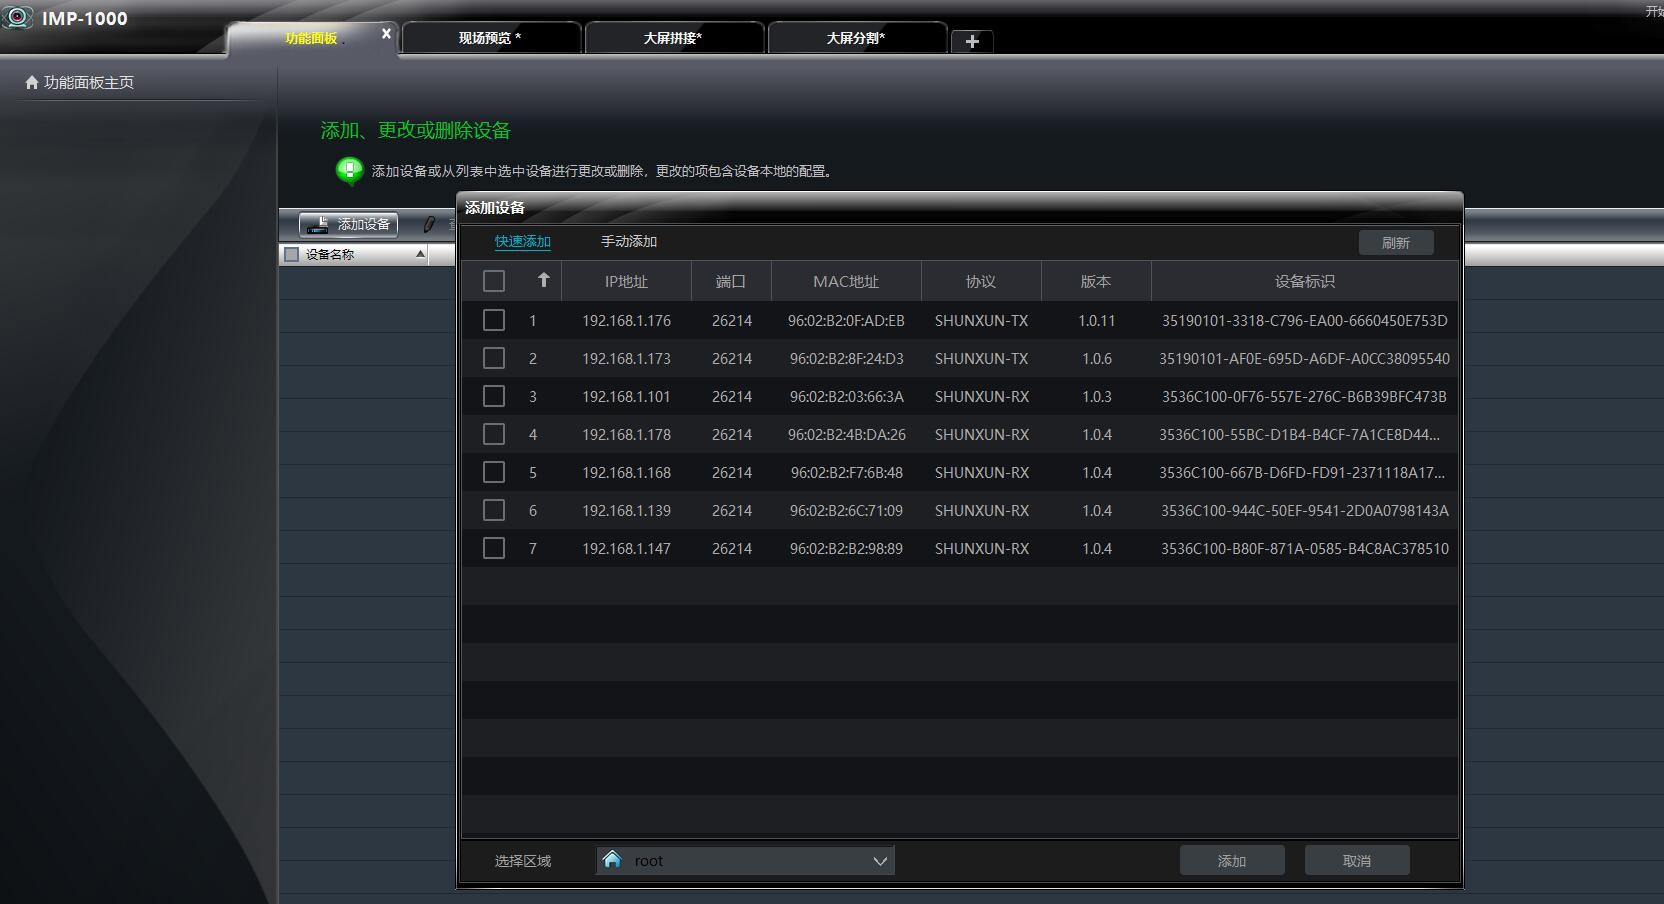Select checkbox for row 192.168.1.178
The height and width of the screenshot is (904, 1664).
(x=494, y=434)
